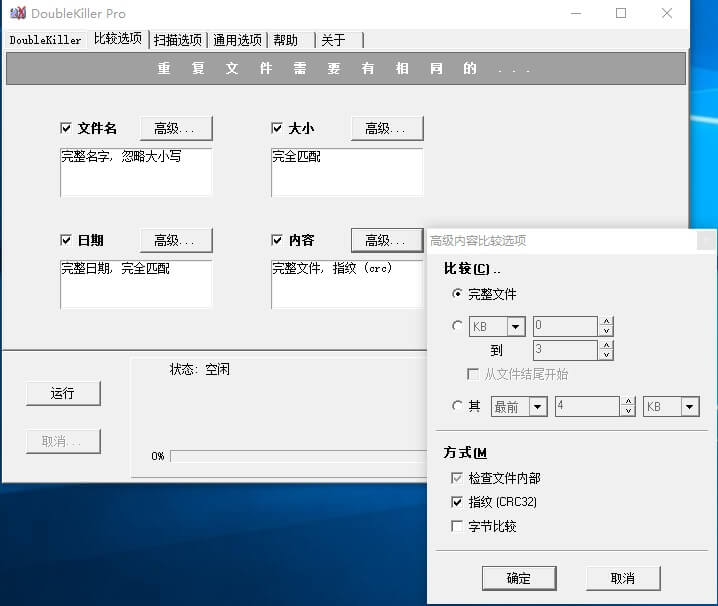Screen dimensions: 718x606
Task: Click the 0% progress bar
Action: (299, 456)
